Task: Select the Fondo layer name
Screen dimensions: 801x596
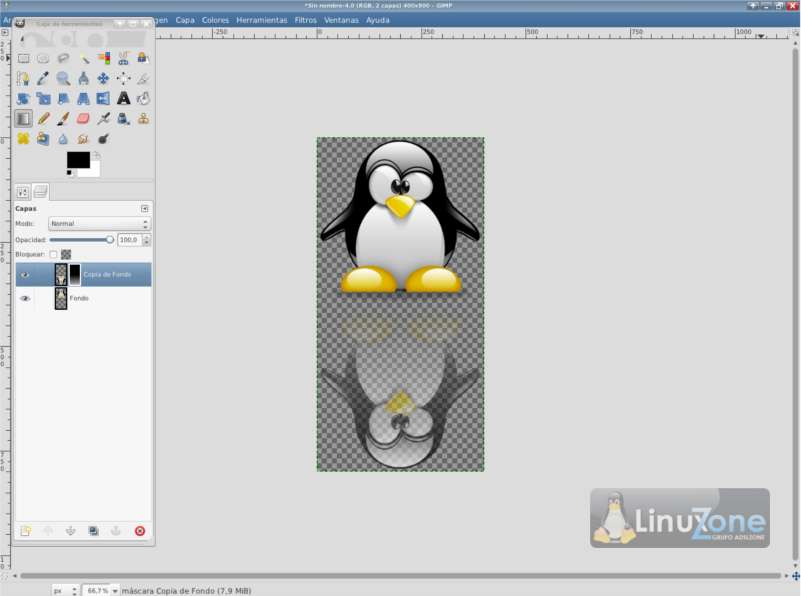Action: (79, 298)
